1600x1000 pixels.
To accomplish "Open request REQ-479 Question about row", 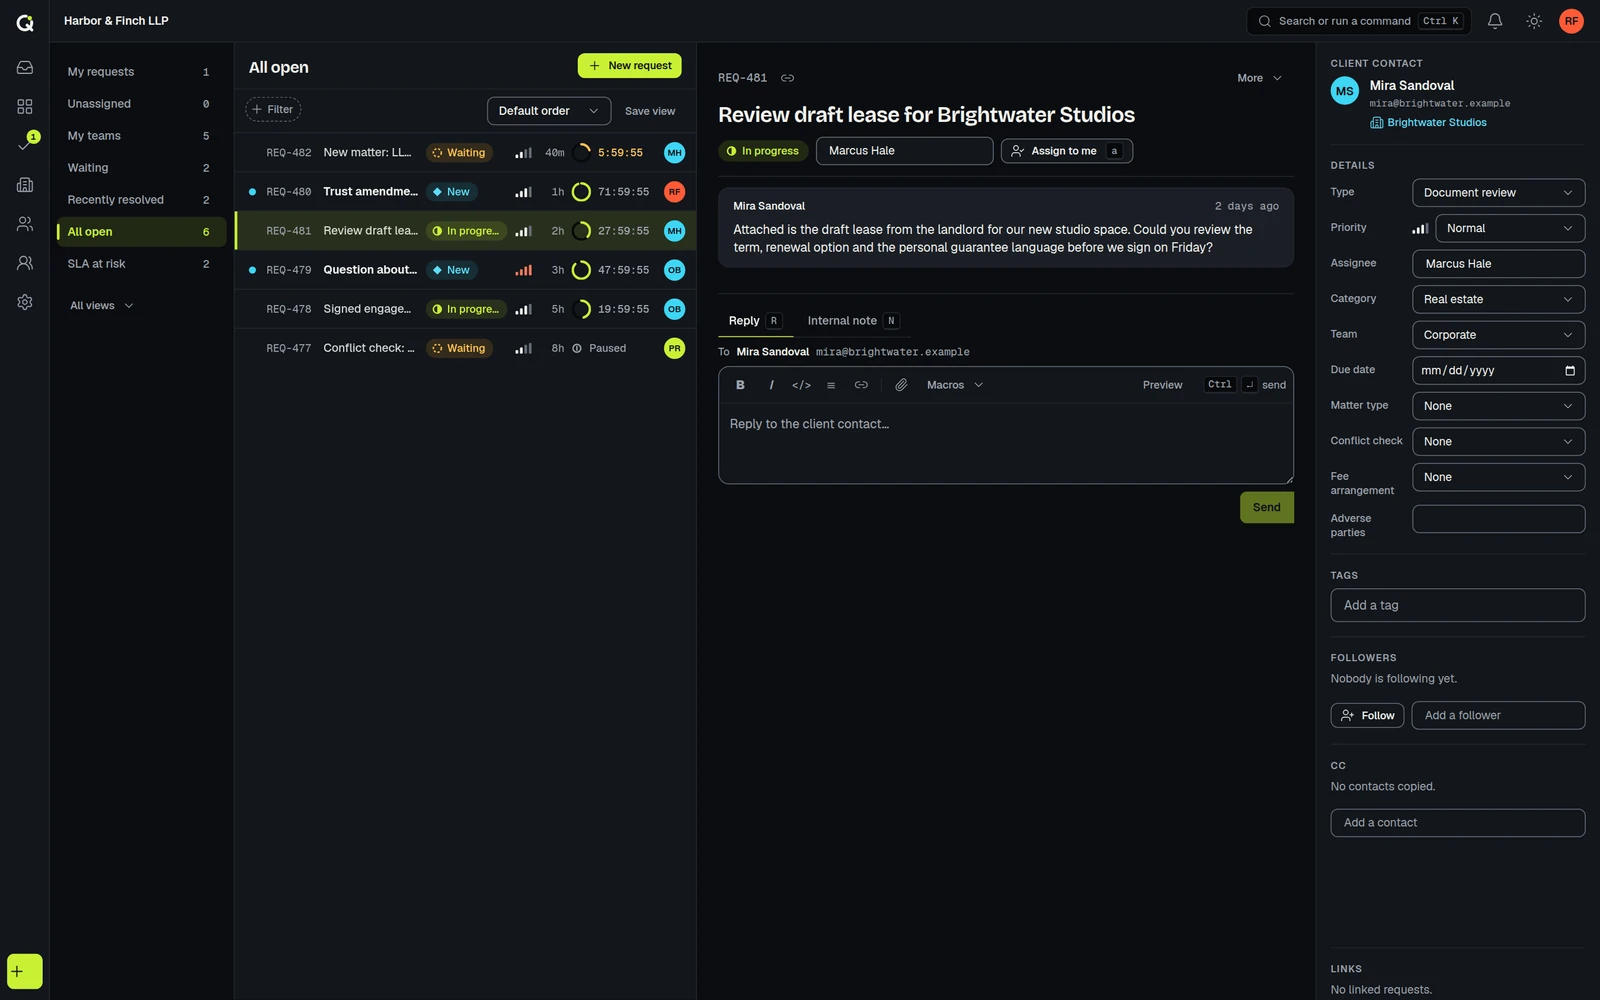I will [x=465, y=270].
